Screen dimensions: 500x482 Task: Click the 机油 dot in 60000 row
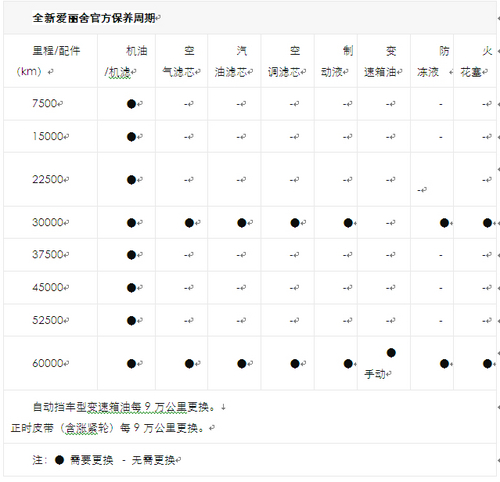[x=131, y=364]
